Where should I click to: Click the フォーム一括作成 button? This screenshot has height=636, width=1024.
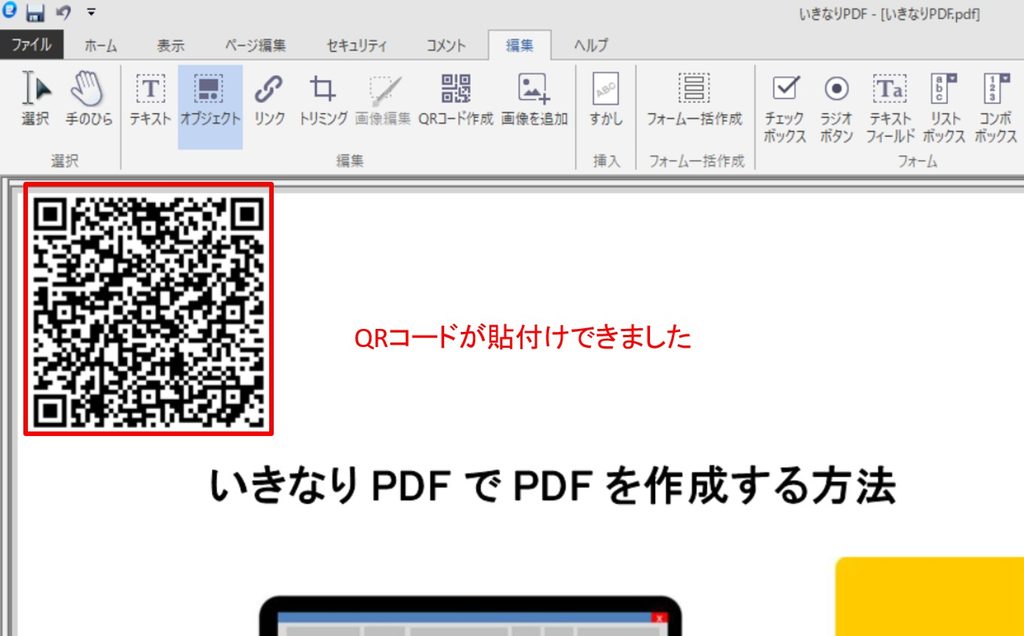tap(694, 100)
